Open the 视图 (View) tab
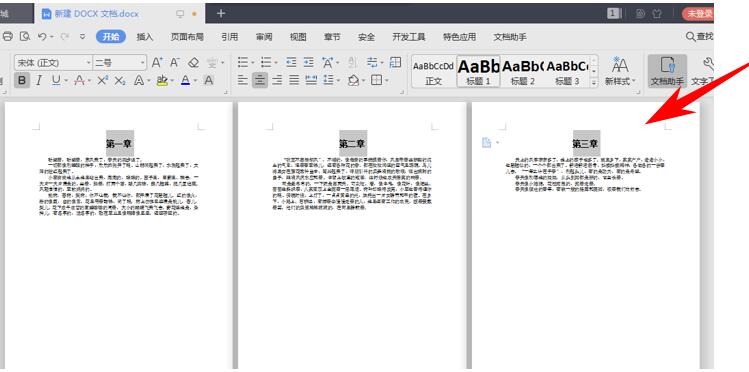Viewport: 749px width, 372px height. coord(298,37)
